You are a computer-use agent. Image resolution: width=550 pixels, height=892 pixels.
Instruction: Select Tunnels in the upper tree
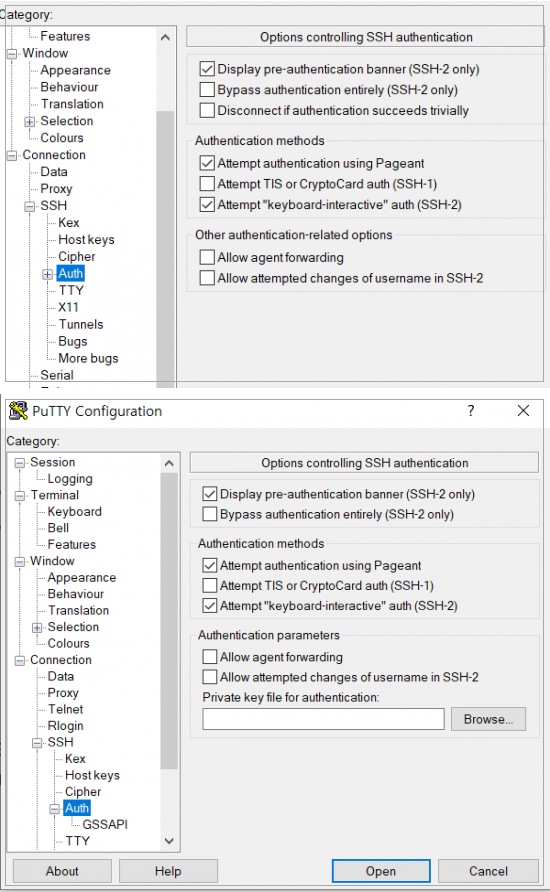click(x=81, y=324)
